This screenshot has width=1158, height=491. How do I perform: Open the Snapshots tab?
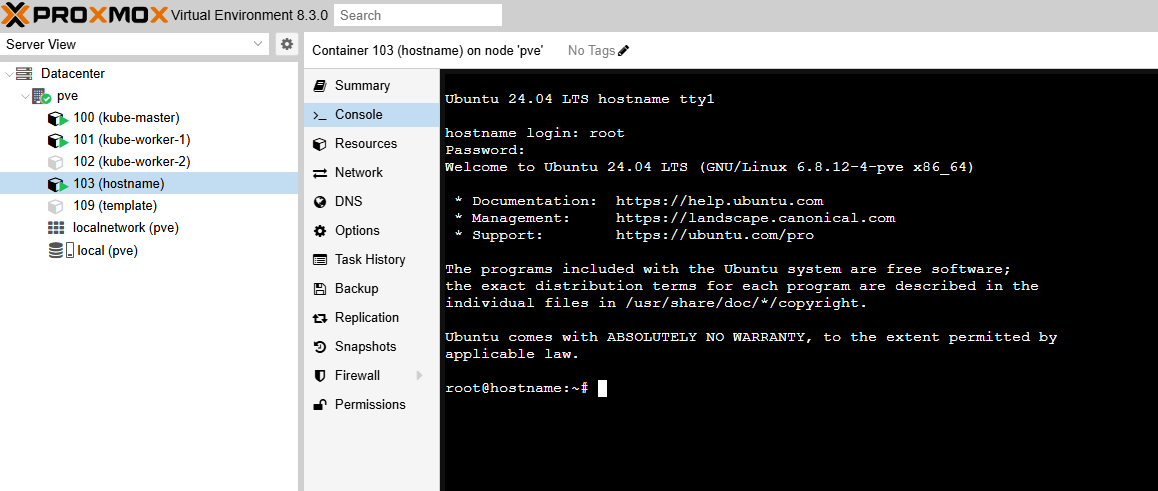pyautogui.click(x=371, y=346)
